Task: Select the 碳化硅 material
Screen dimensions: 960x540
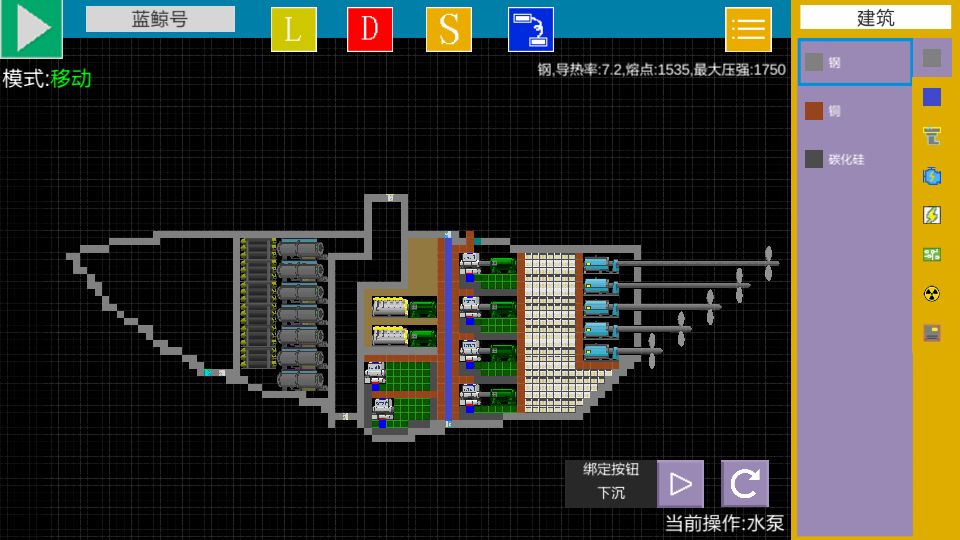Action: 855,159
